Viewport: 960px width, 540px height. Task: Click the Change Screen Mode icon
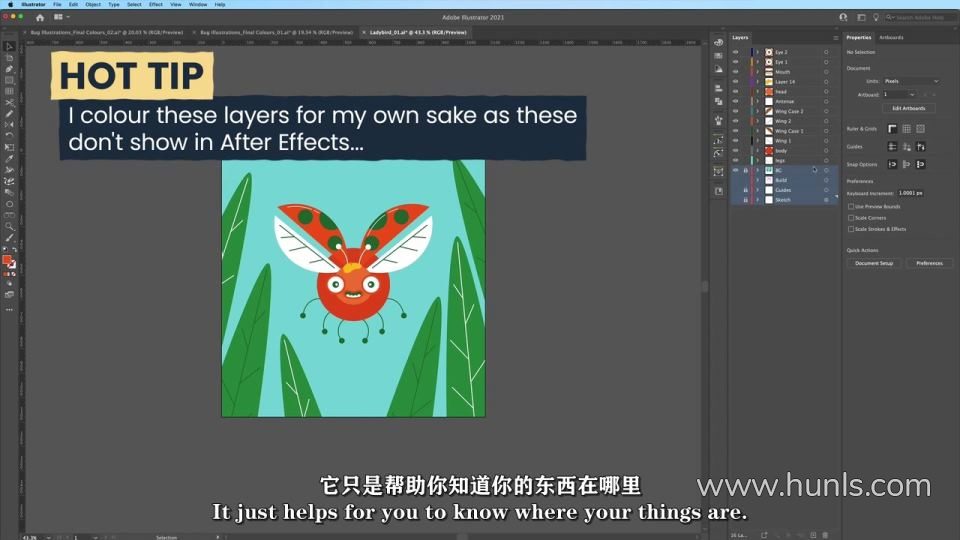9,294
